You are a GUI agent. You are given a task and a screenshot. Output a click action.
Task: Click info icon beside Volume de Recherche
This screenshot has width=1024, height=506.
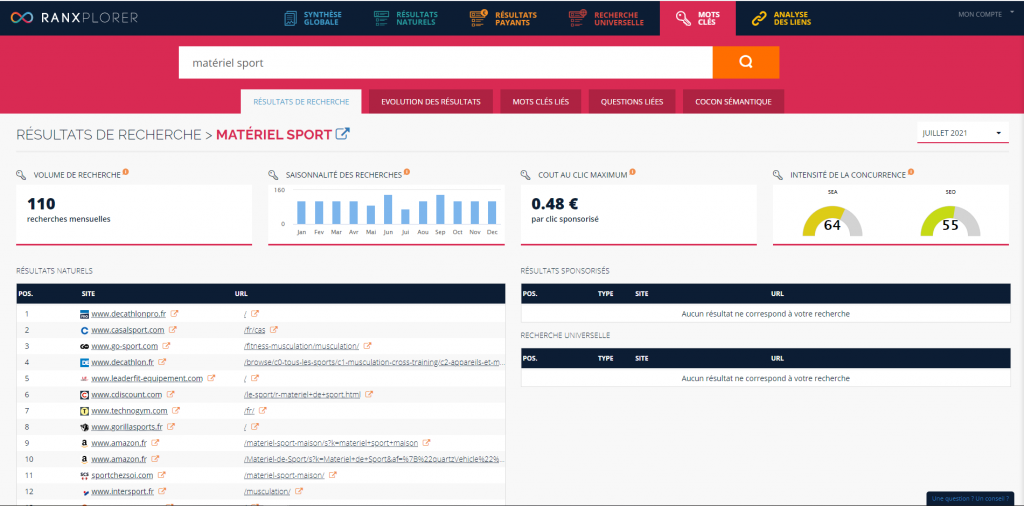point(125,172)
